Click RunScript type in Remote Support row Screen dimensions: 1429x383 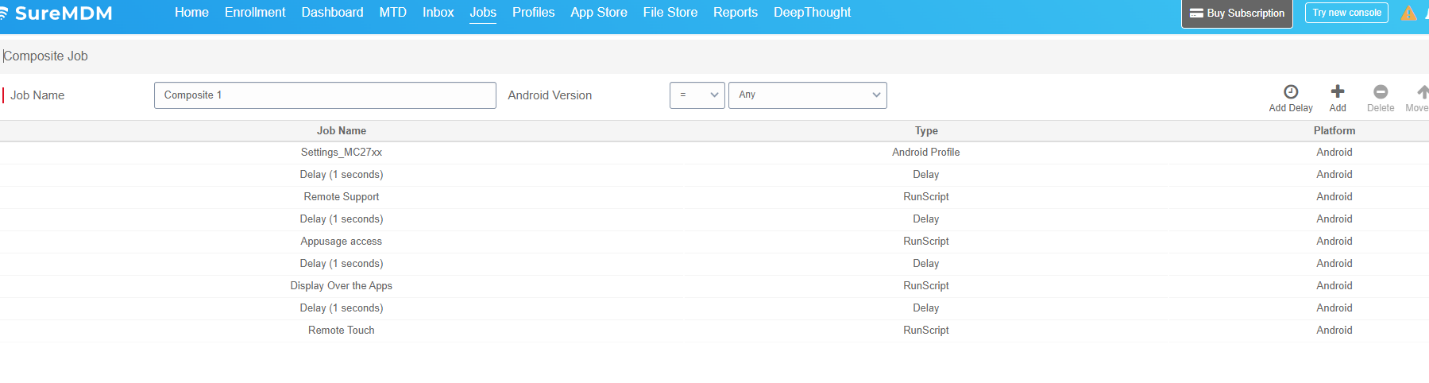(x=926, y=197)
